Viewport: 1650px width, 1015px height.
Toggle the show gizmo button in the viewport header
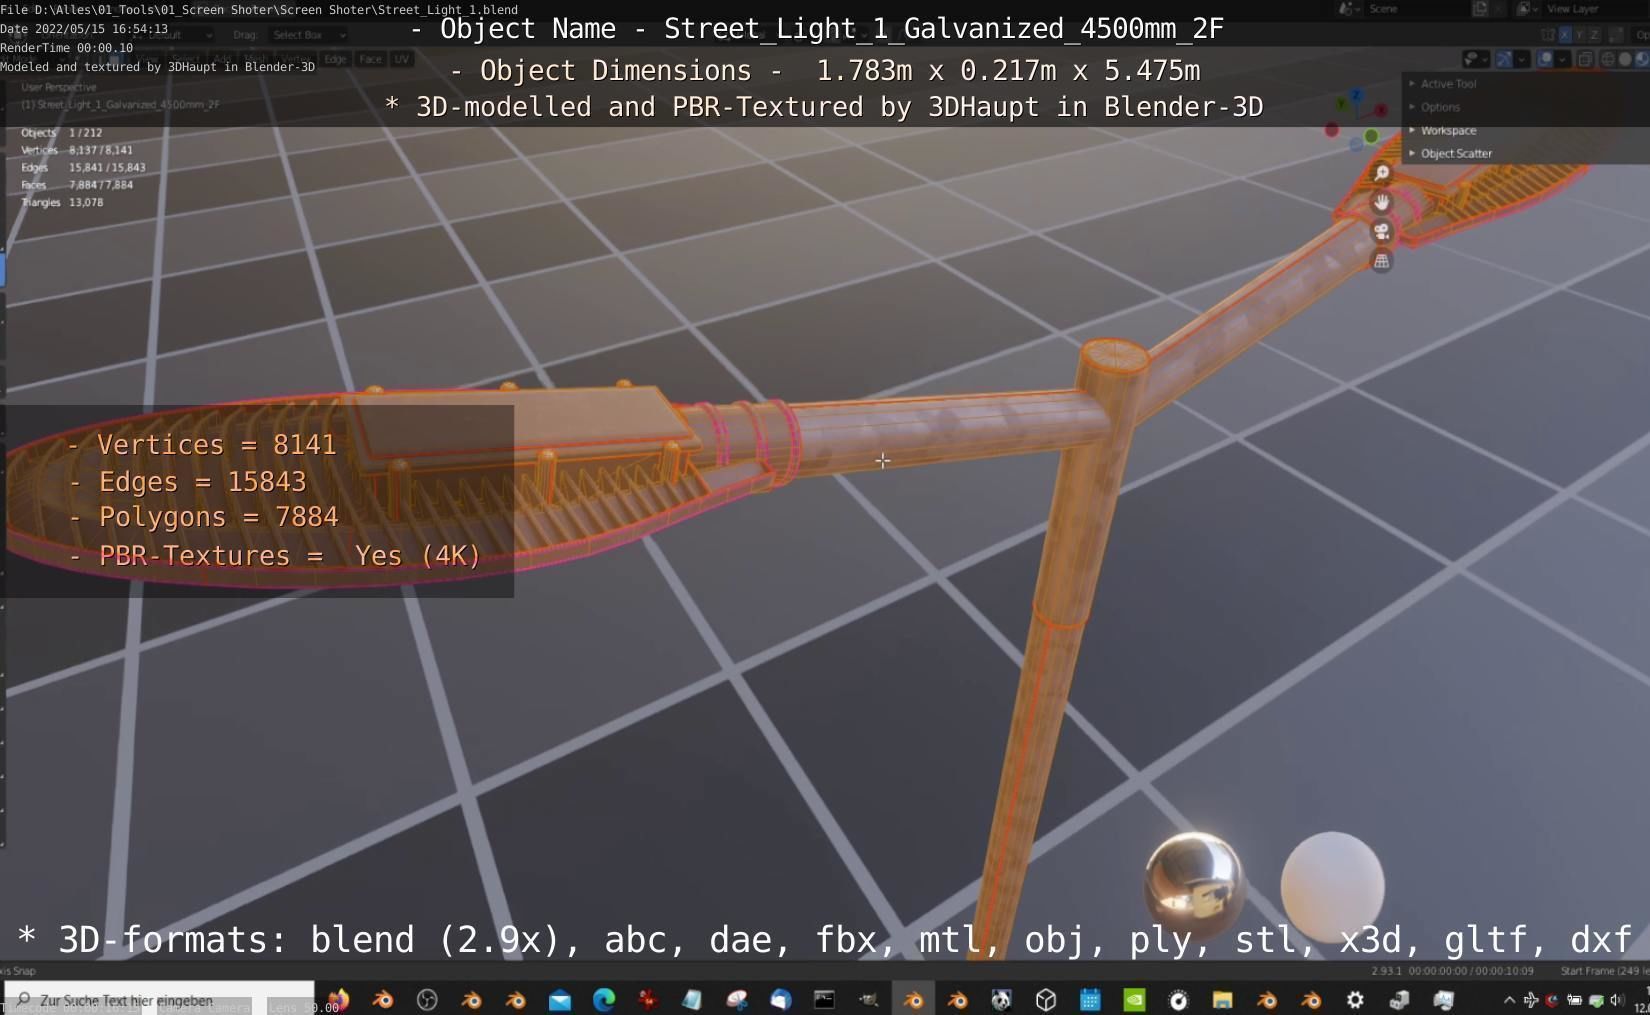1504,59
